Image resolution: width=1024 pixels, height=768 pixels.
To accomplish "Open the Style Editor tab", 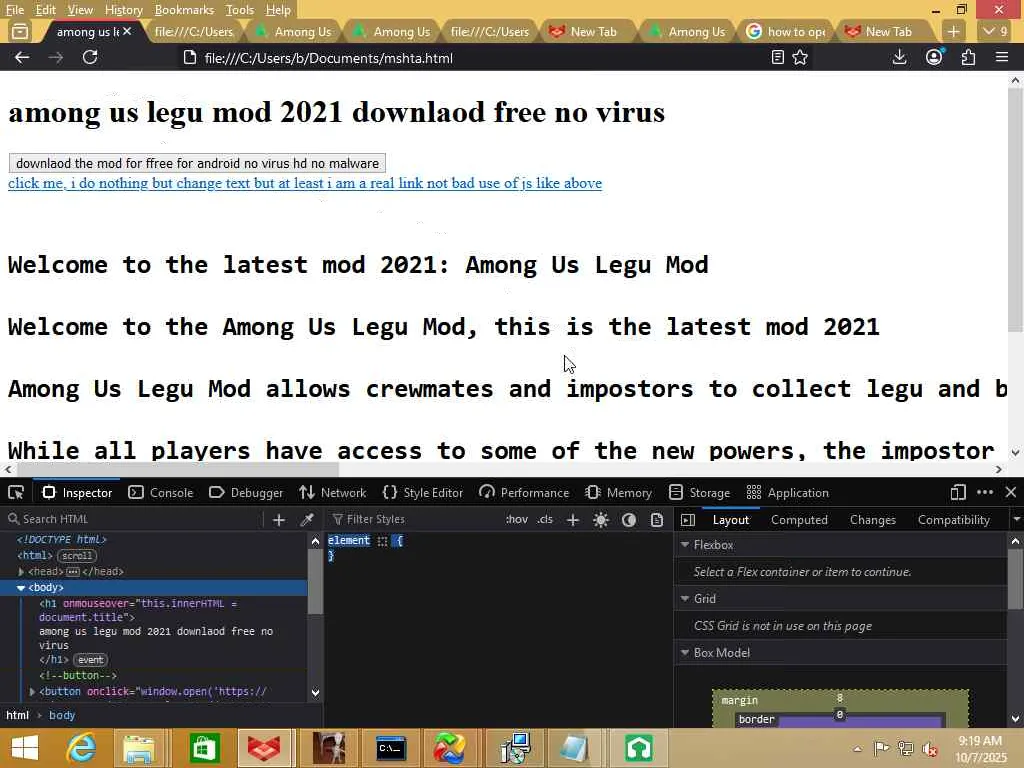I will (x=423, y=492).
